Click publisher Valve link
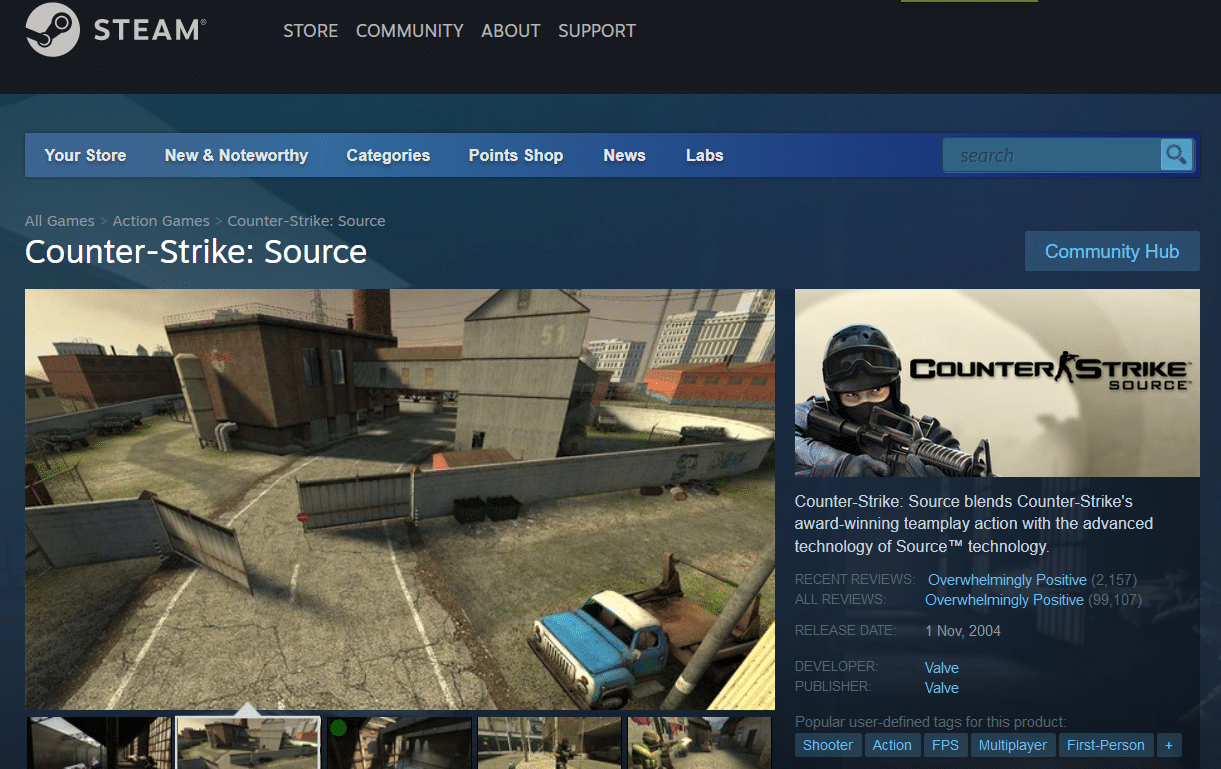Viewport: 1221px width, 769px height. click(941, 688)
